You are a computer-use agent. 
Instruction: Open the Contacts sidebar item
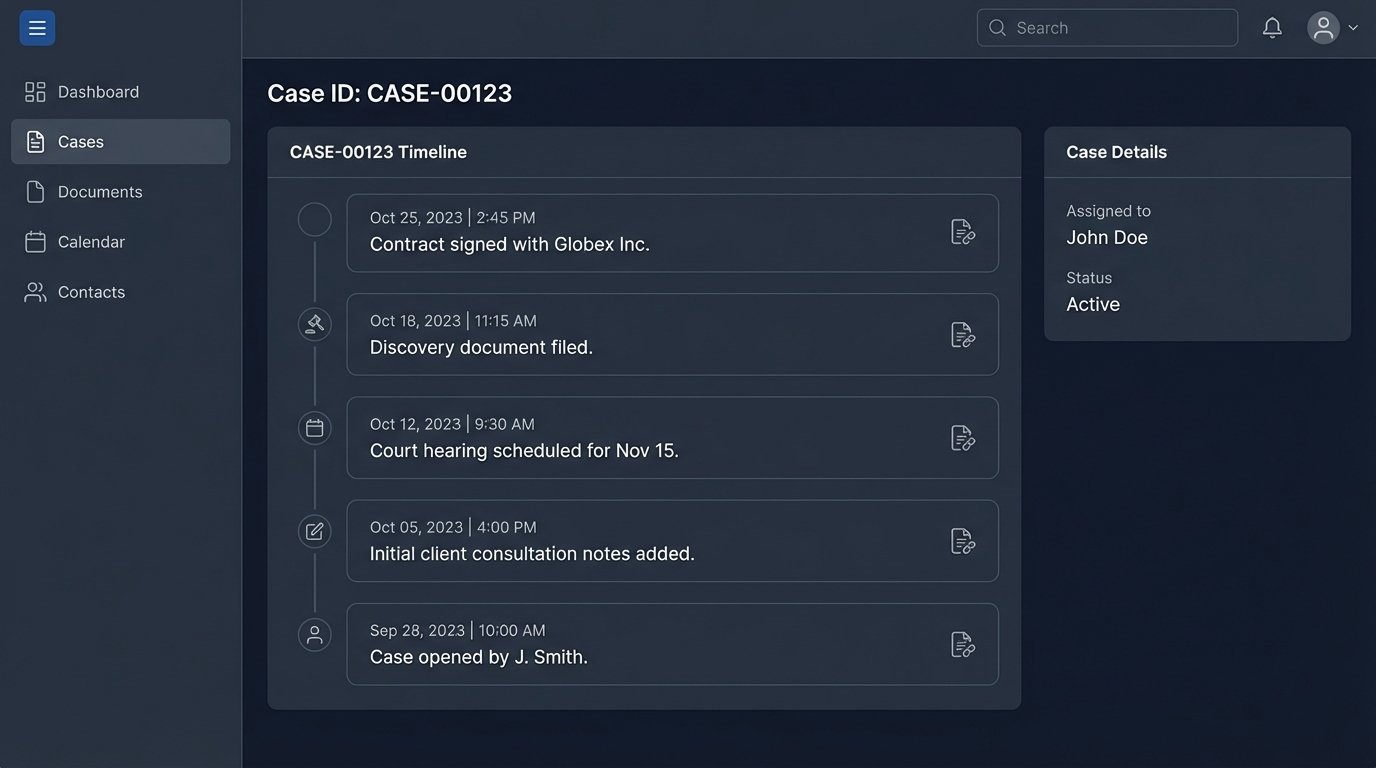click(x=91, y=292)
